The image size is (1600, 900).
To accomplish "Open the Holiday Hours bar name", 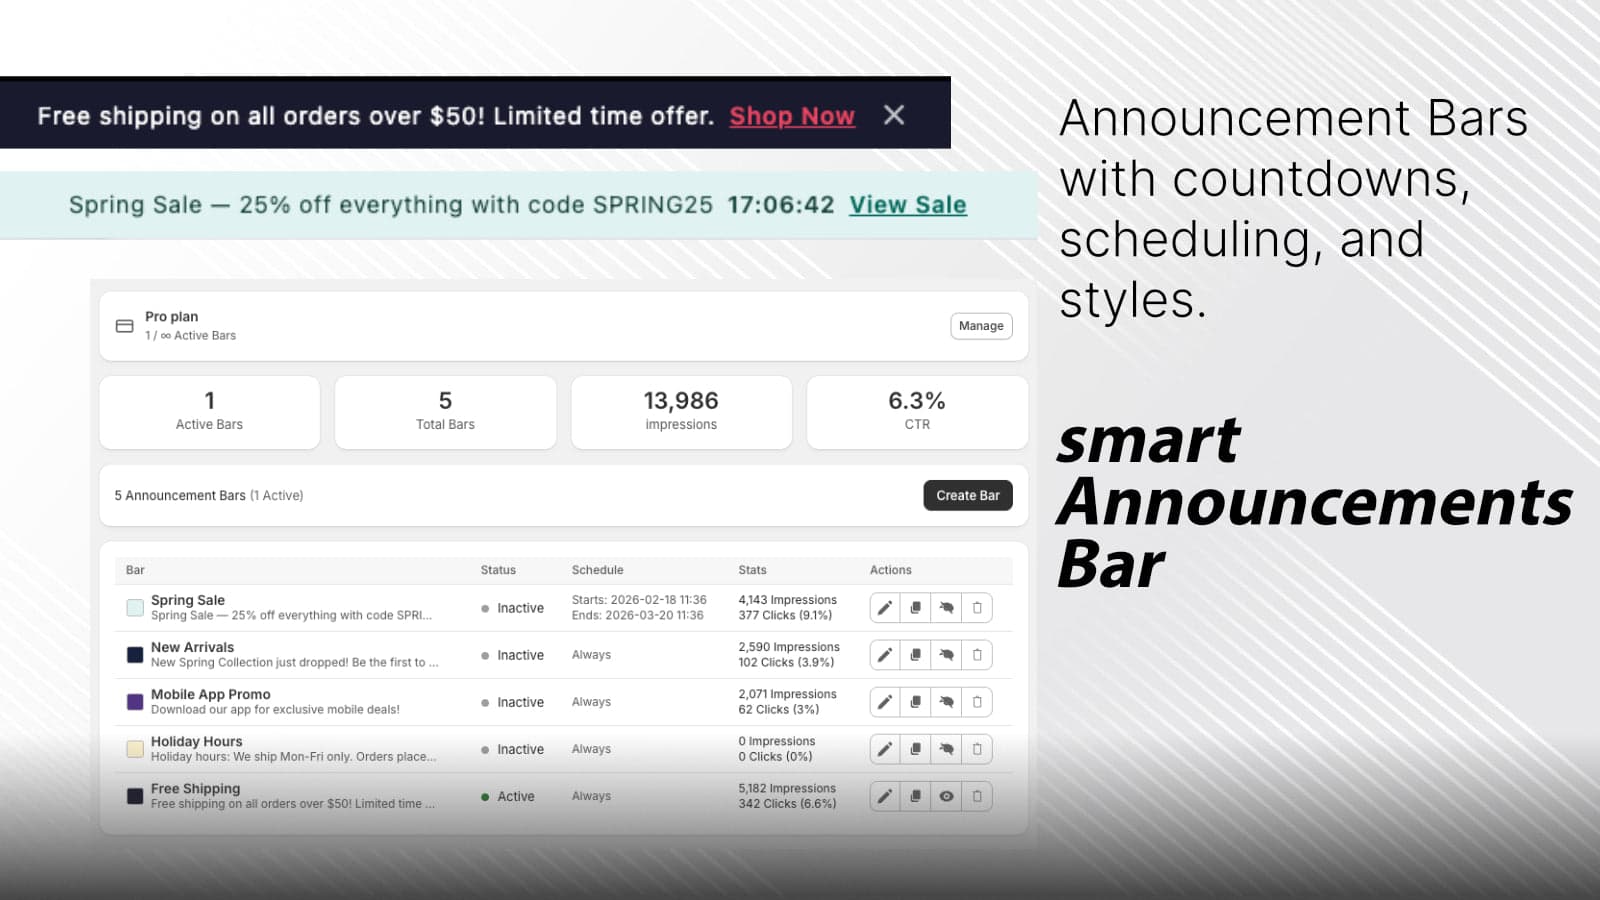I will 197,741.
